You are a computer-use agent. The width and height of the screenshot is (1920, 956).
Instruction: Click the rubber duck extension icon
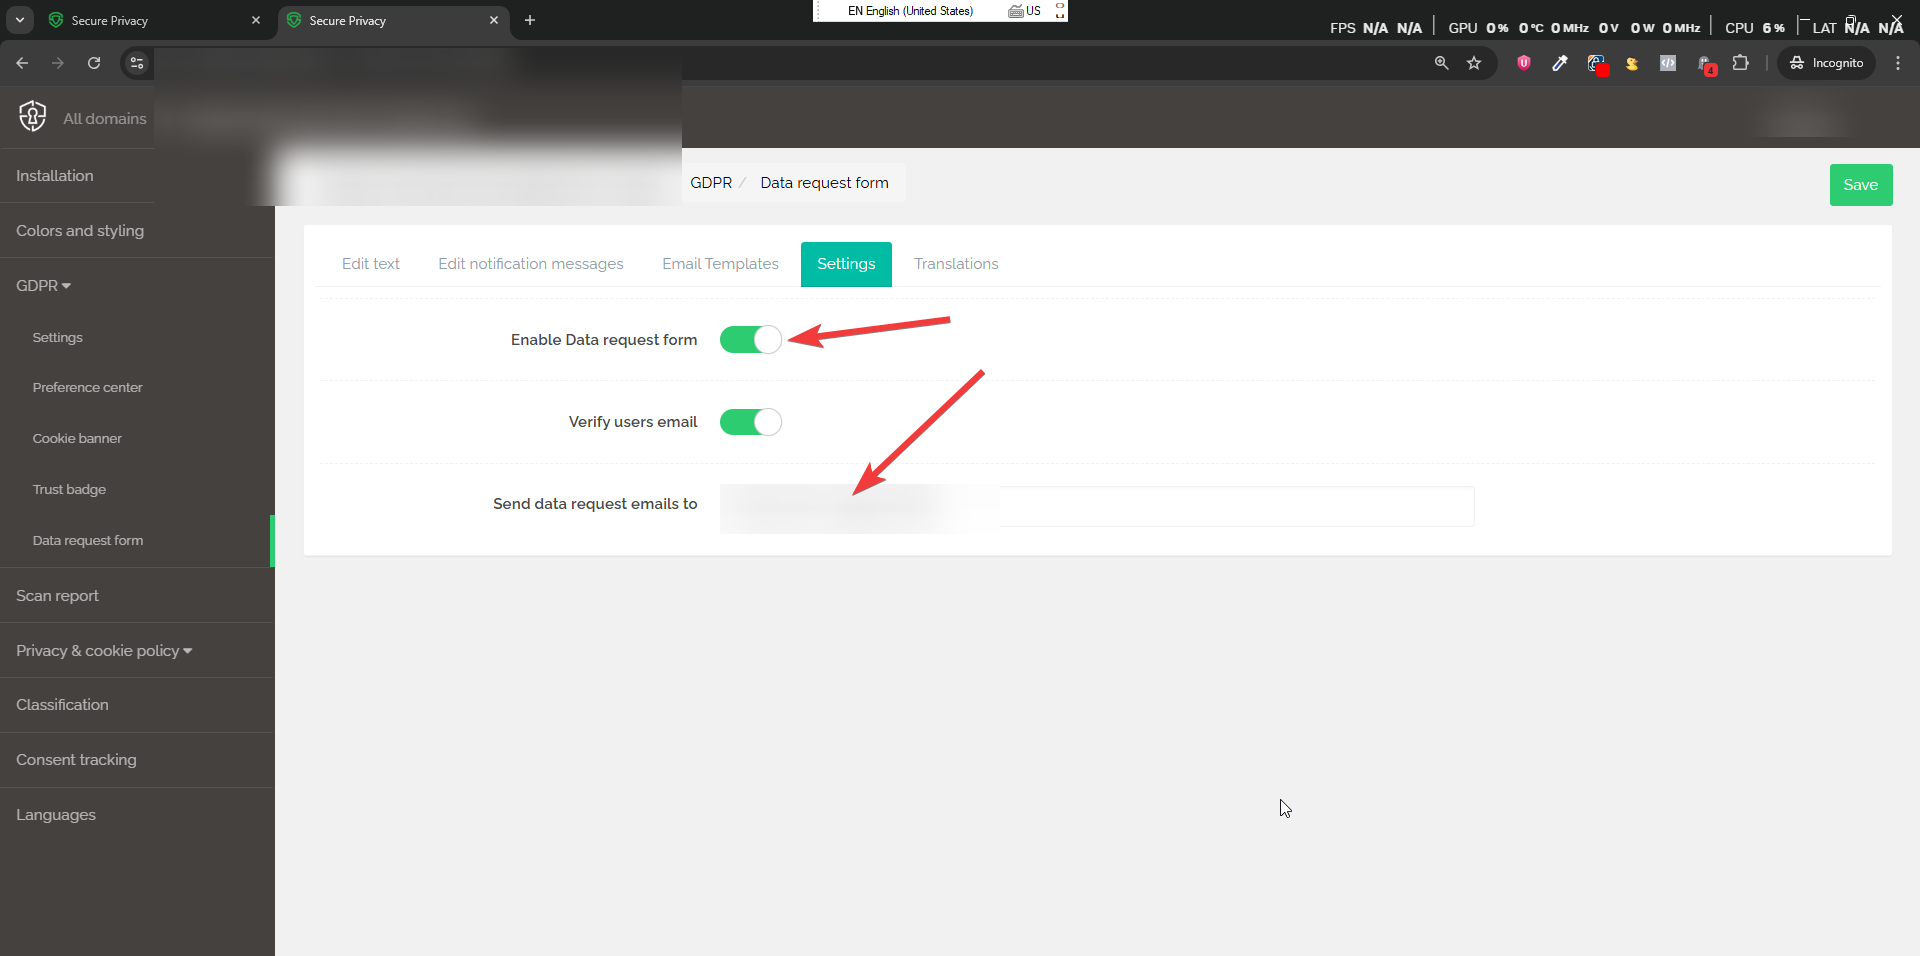pyautogui.click(x=1631, y=63)
